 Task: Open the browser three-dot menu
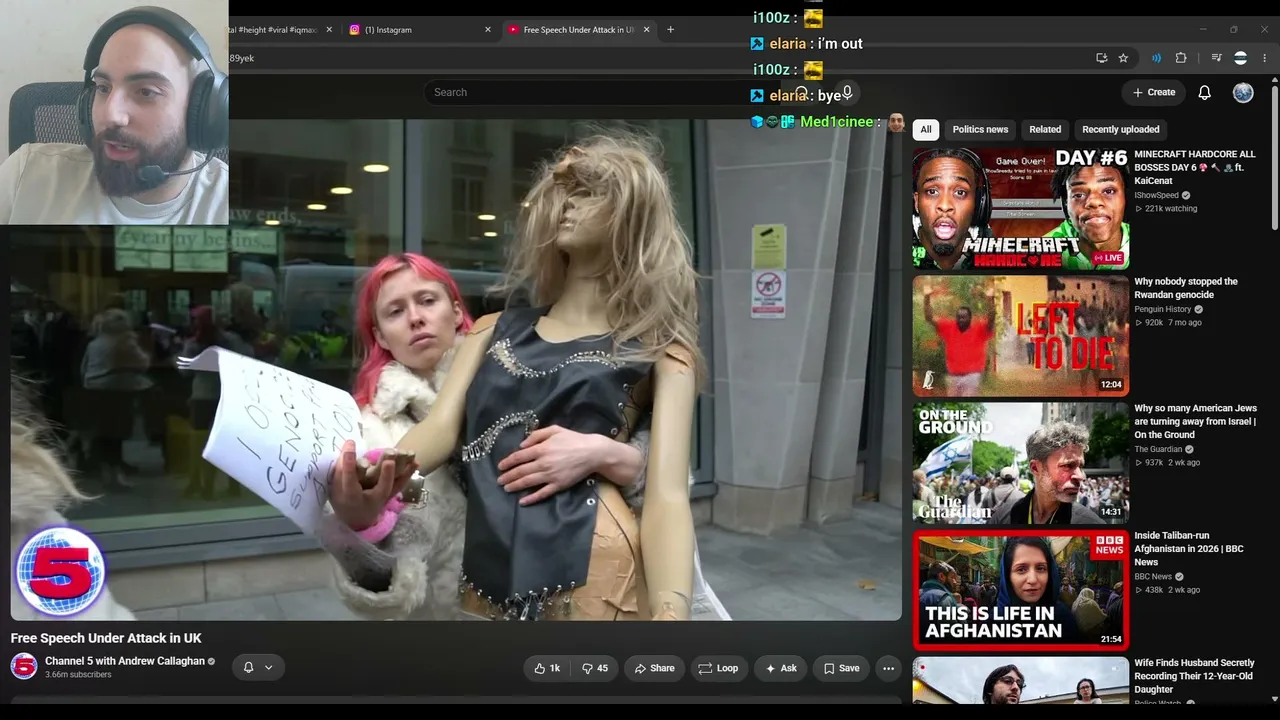tap(1264, 58)
